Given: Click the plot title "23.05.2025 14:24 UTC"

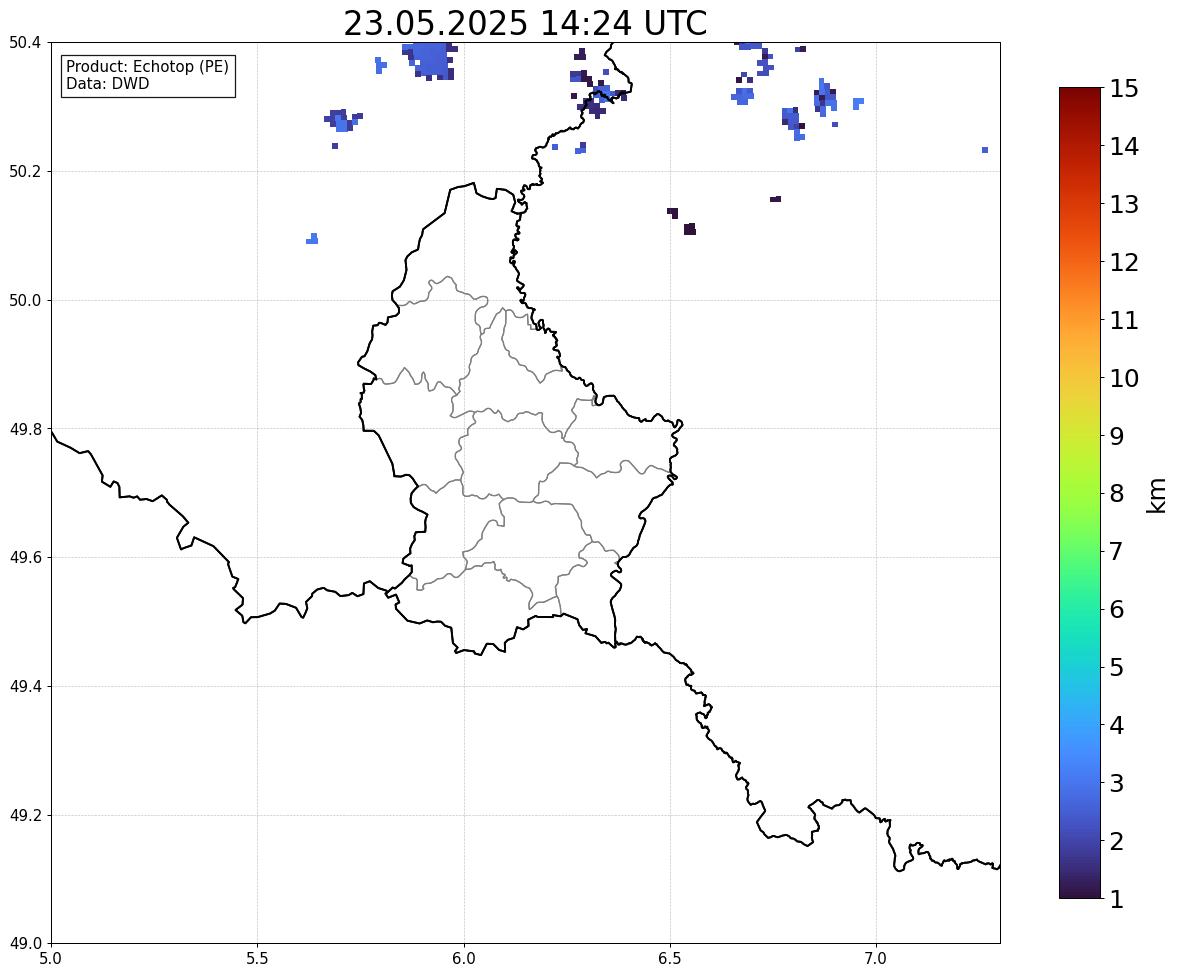Looking at the screenshot, I should [x=525, y=23].
